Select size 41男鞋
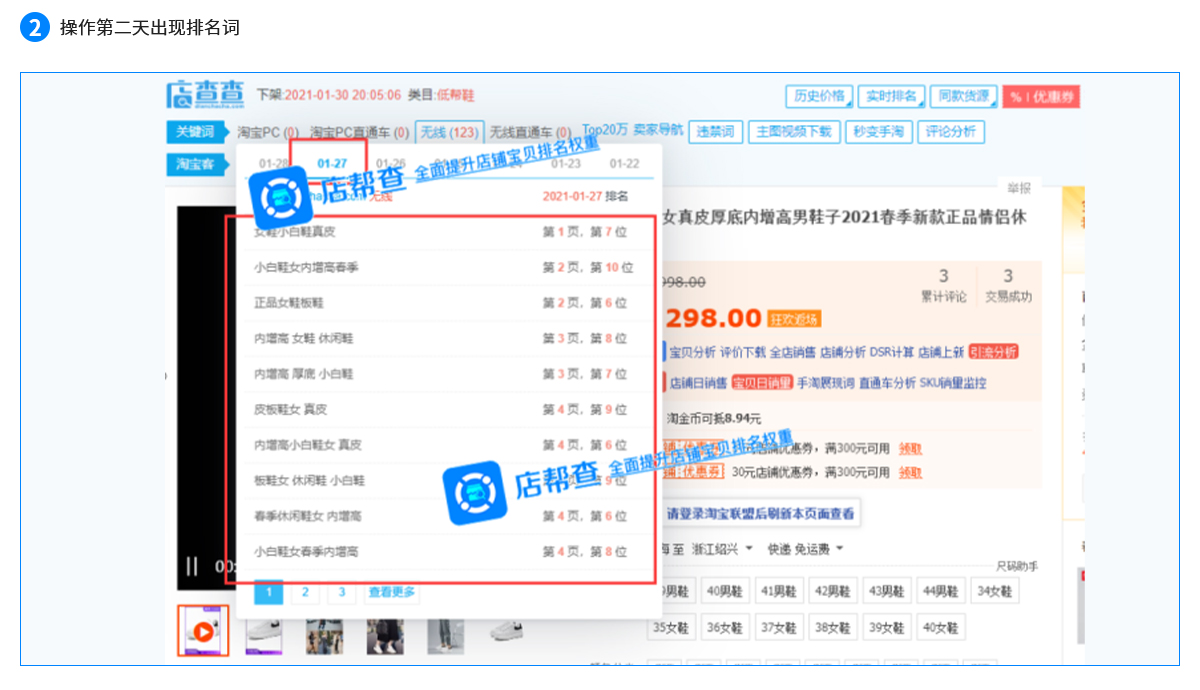The height and width of the screenshot is (690, 1200). 780,591
